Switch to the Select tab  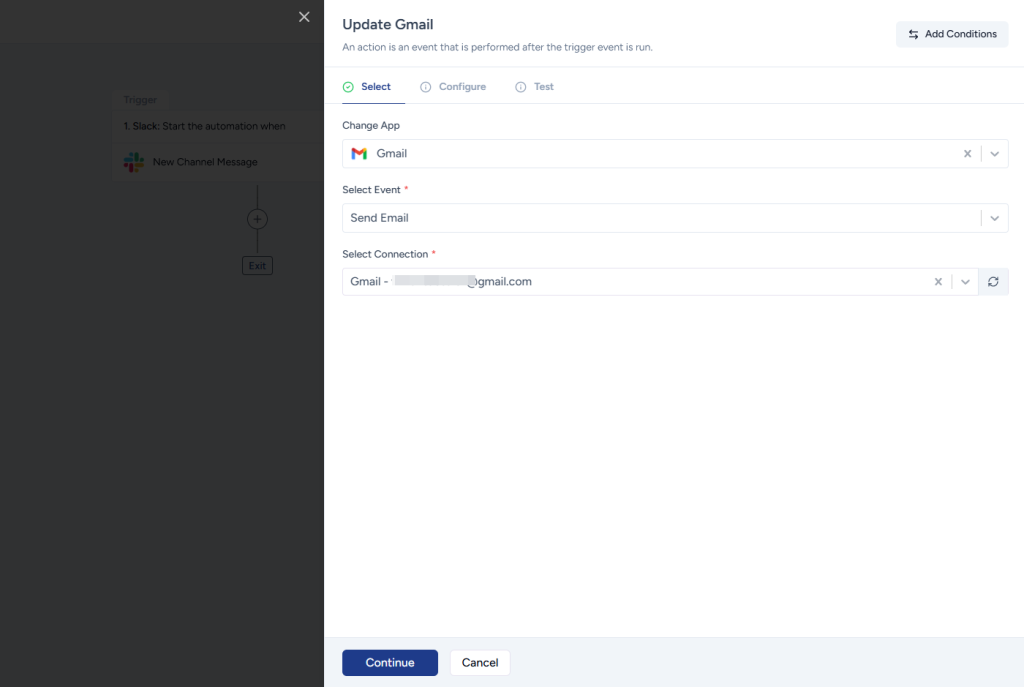tap(367, 87)
